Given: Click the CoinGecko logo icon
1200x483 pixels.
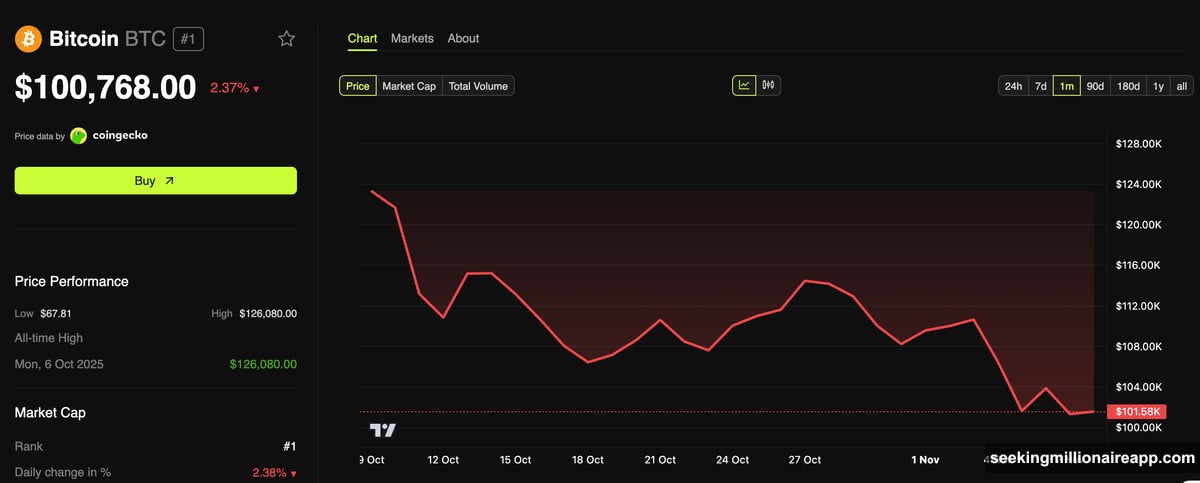Looking at the screenshot, I should coord(78,135).
